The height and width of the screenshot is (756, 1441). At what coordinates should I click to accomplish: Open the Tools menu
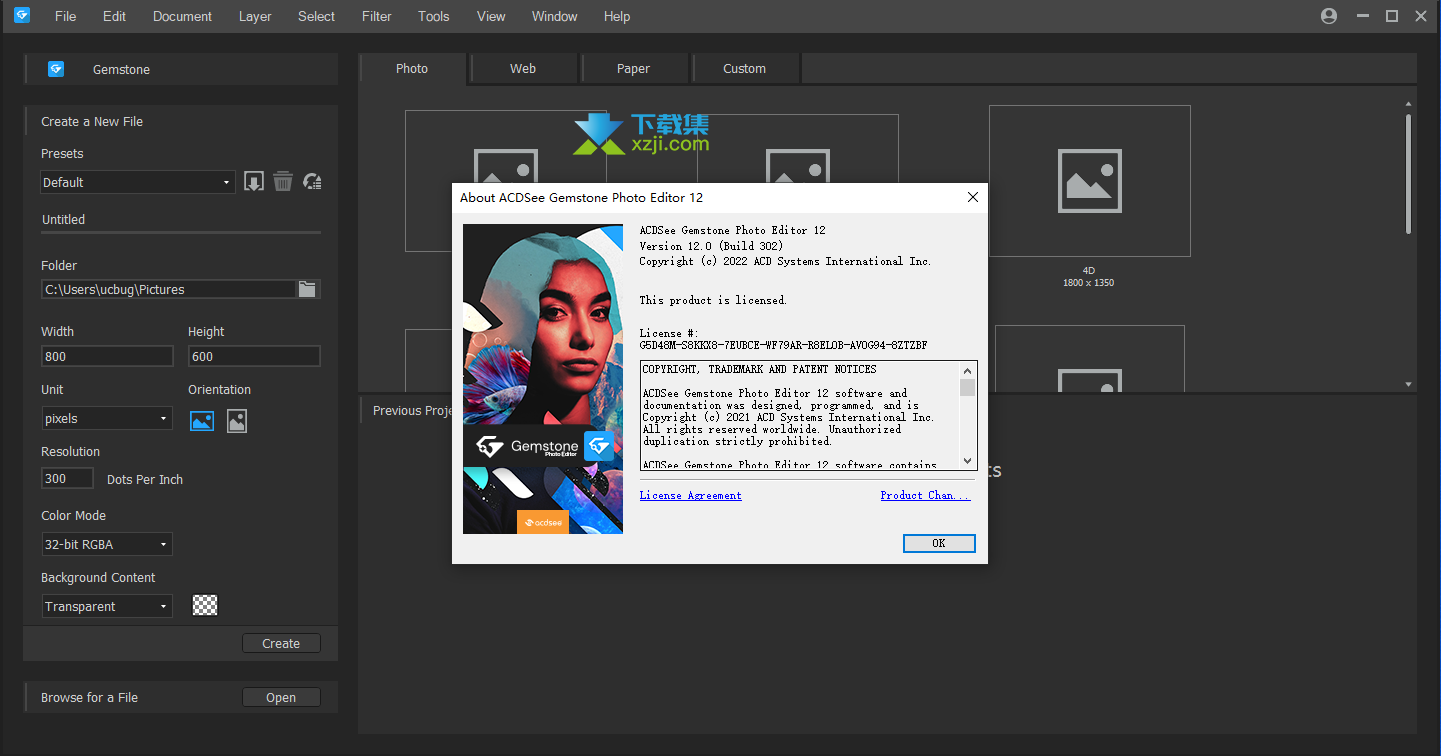click(x=434, y=16)
